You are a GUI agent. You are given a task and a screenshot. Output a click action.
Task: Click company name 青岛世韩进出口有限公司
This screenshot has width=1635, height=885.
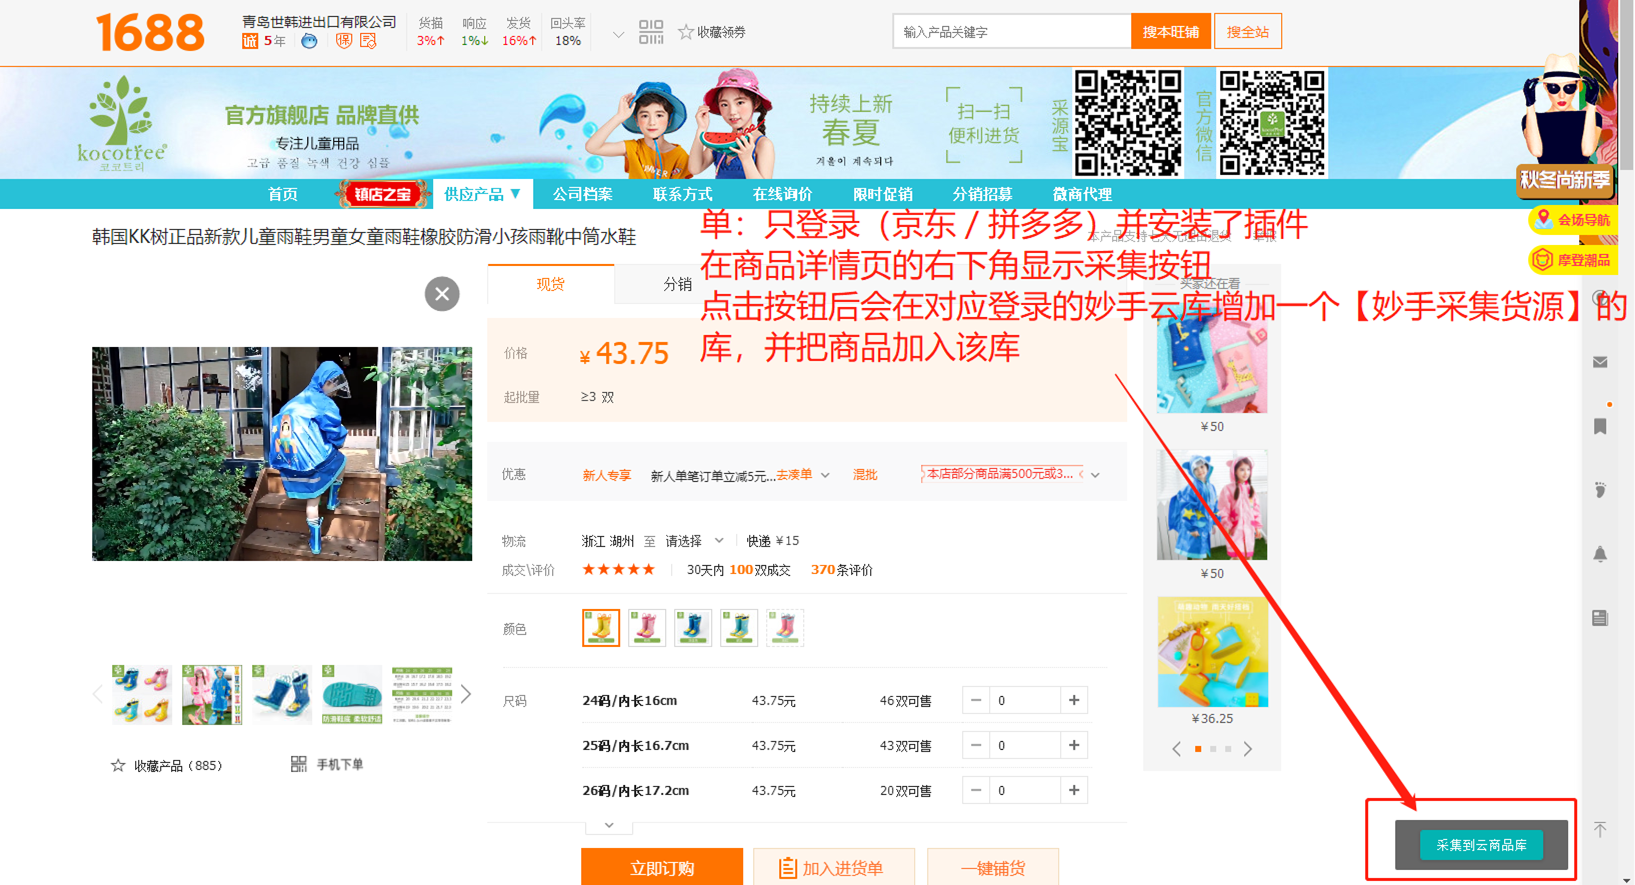(319, 22)
